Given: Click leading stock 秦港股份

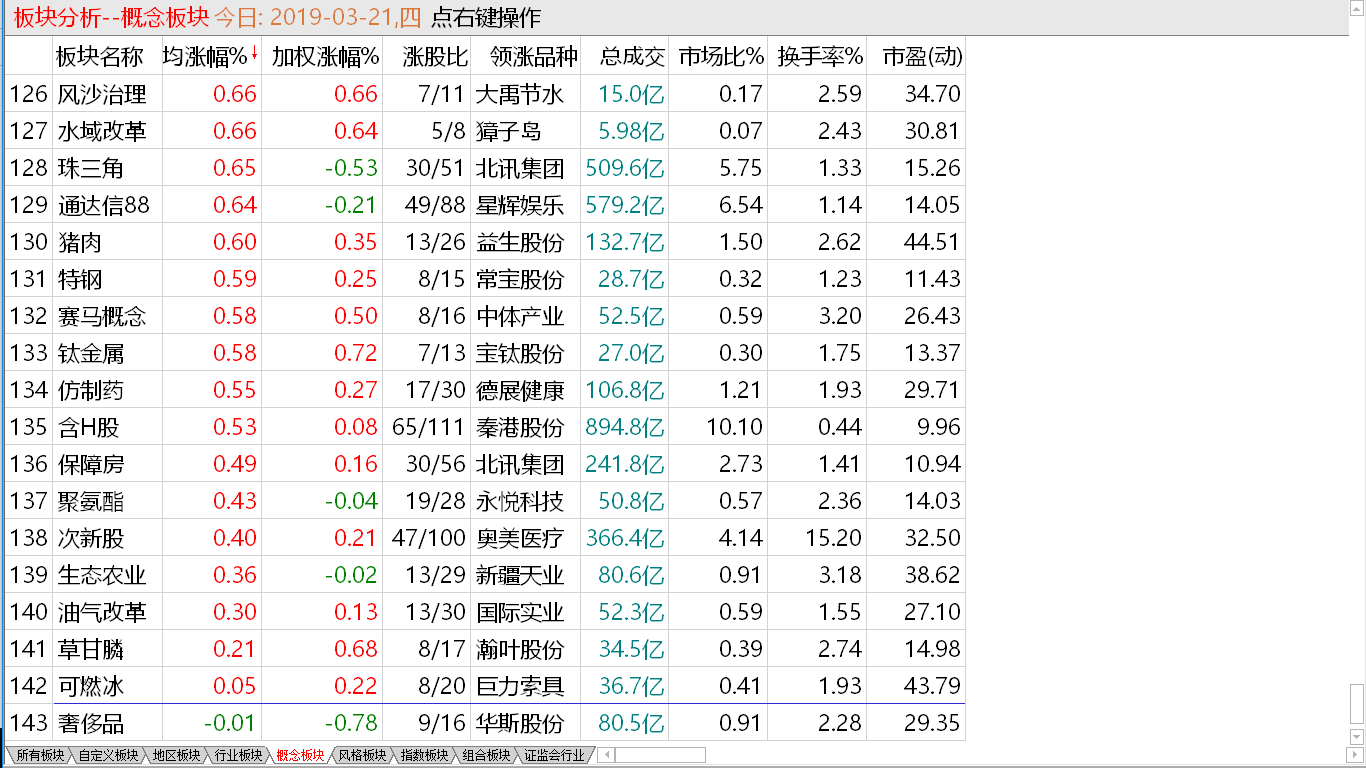Looking at the screenshot, I should (x=520, y=427).
